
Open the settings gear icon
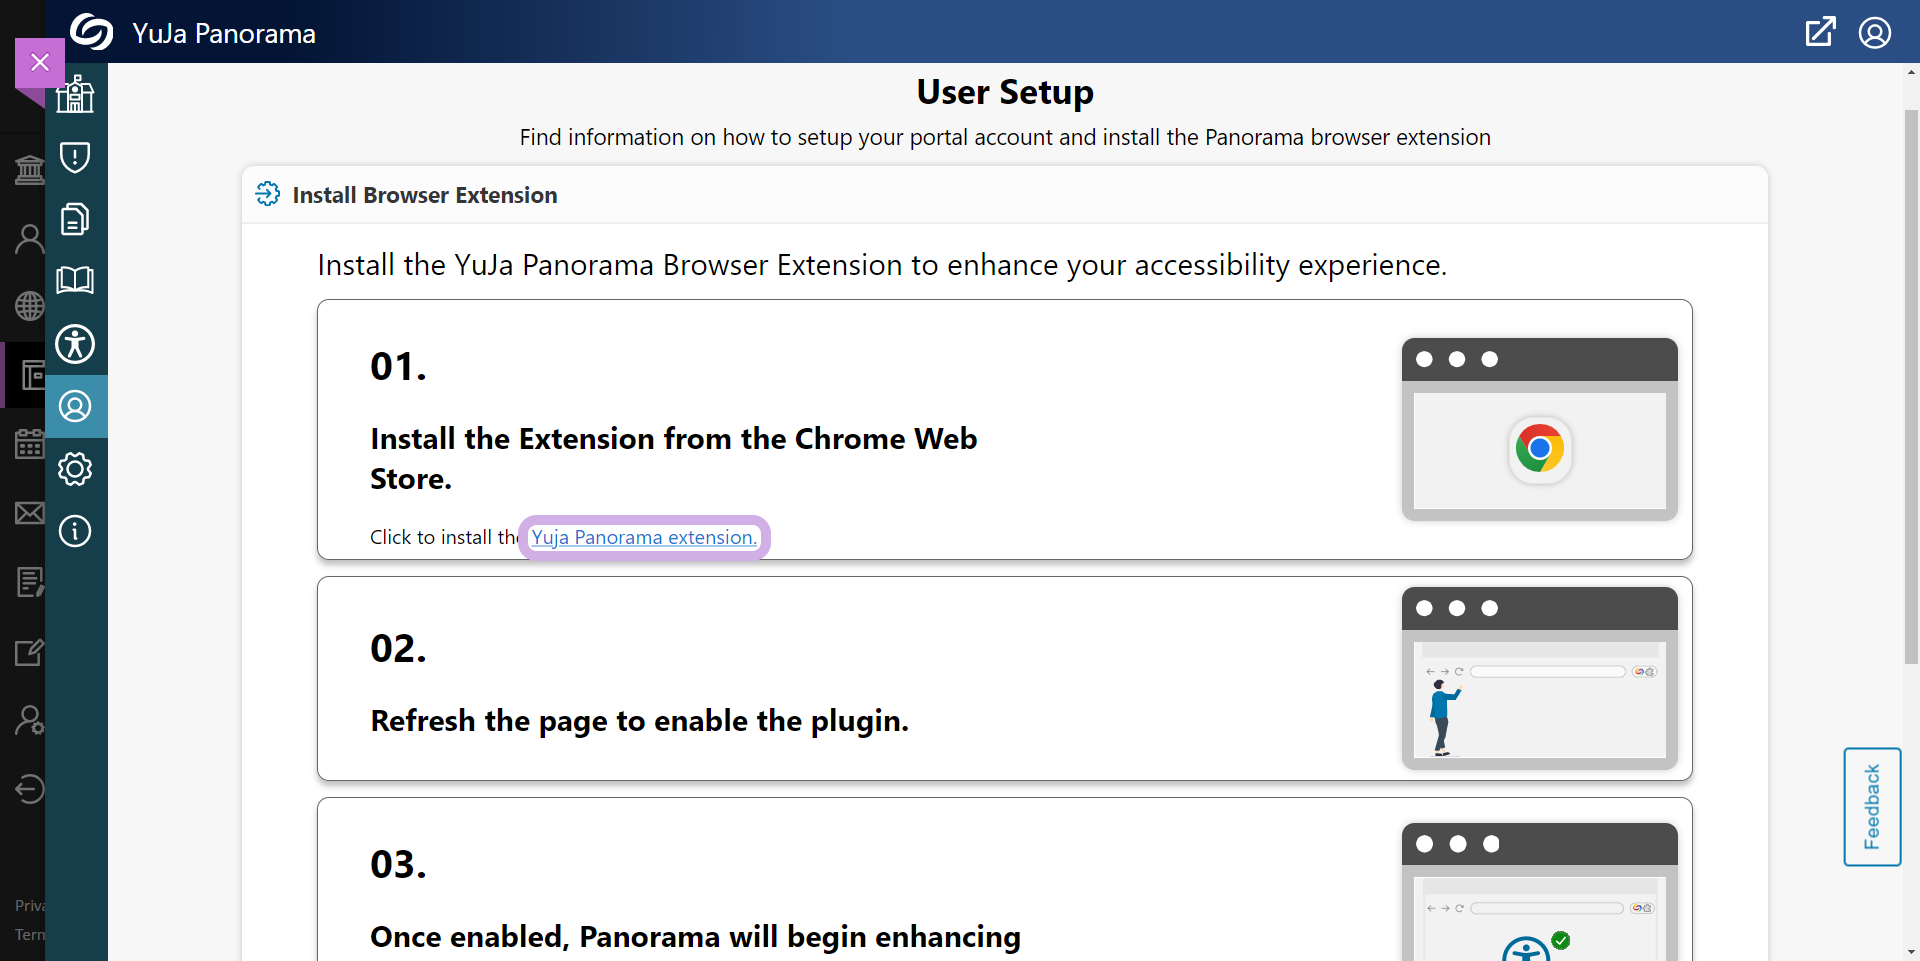coord(75,468)
